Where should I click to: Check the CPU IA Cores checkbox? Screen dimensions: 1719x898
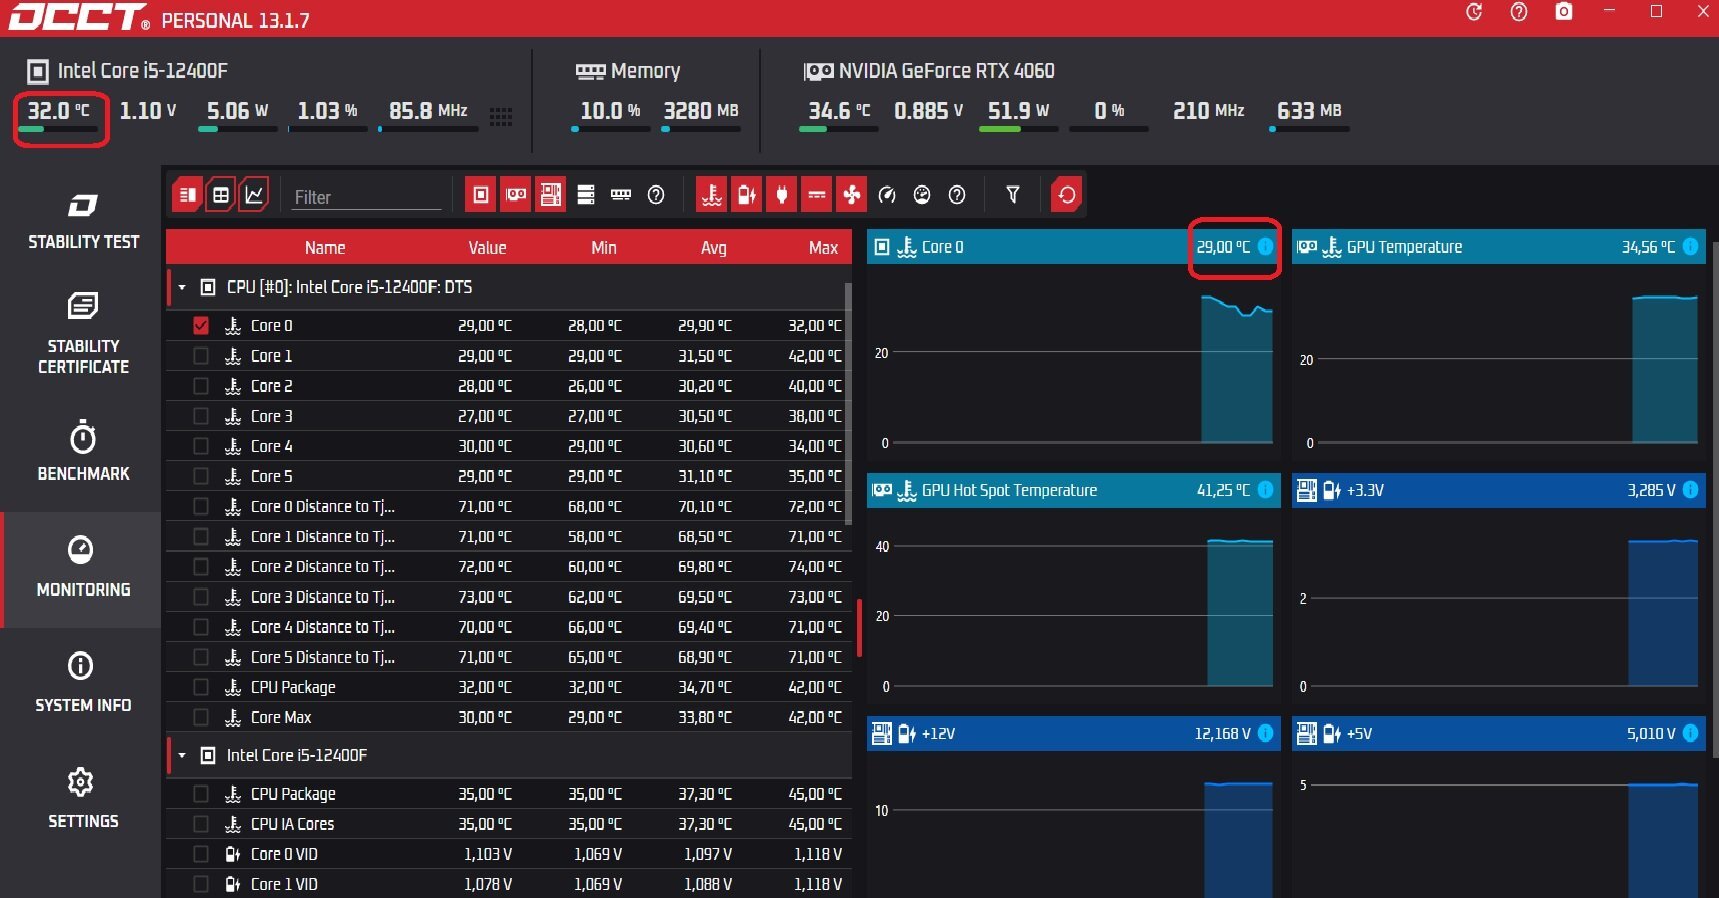[201, 824]
